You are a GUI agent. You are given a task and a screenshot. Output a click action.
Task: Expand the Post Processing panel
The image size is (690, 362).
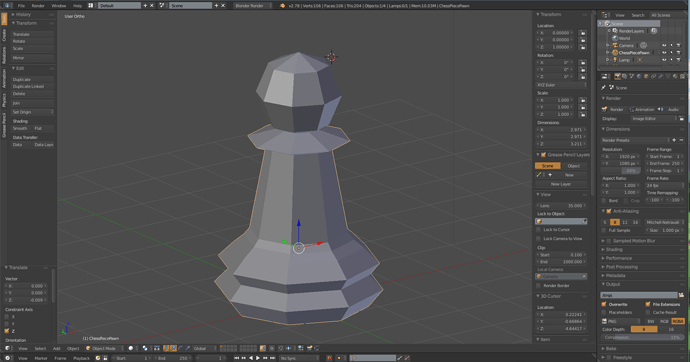(621, 267)
